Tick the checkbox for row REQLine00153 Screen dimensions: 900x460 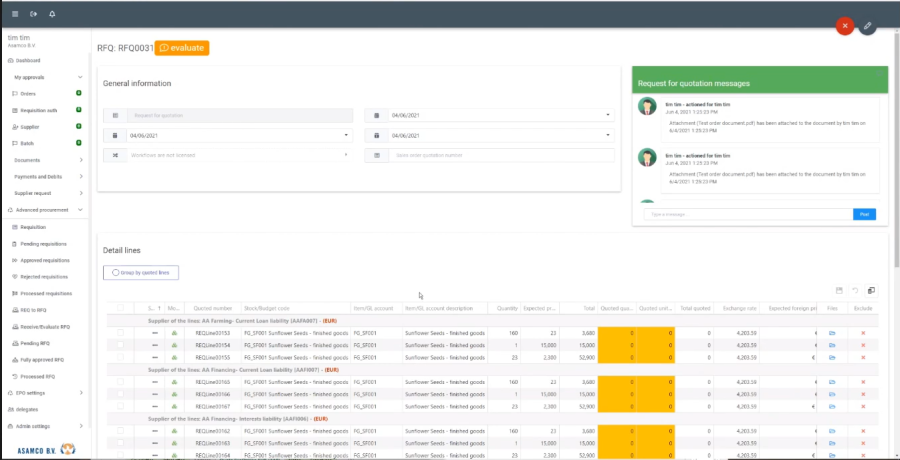[121, 332]
